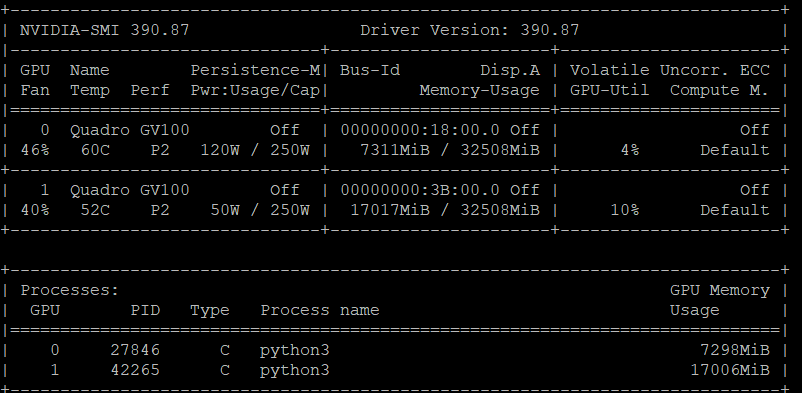Select bus ID 00000000:3B:00.0
This screenshot has width=802, height=393.
click(x=420, y=190)
